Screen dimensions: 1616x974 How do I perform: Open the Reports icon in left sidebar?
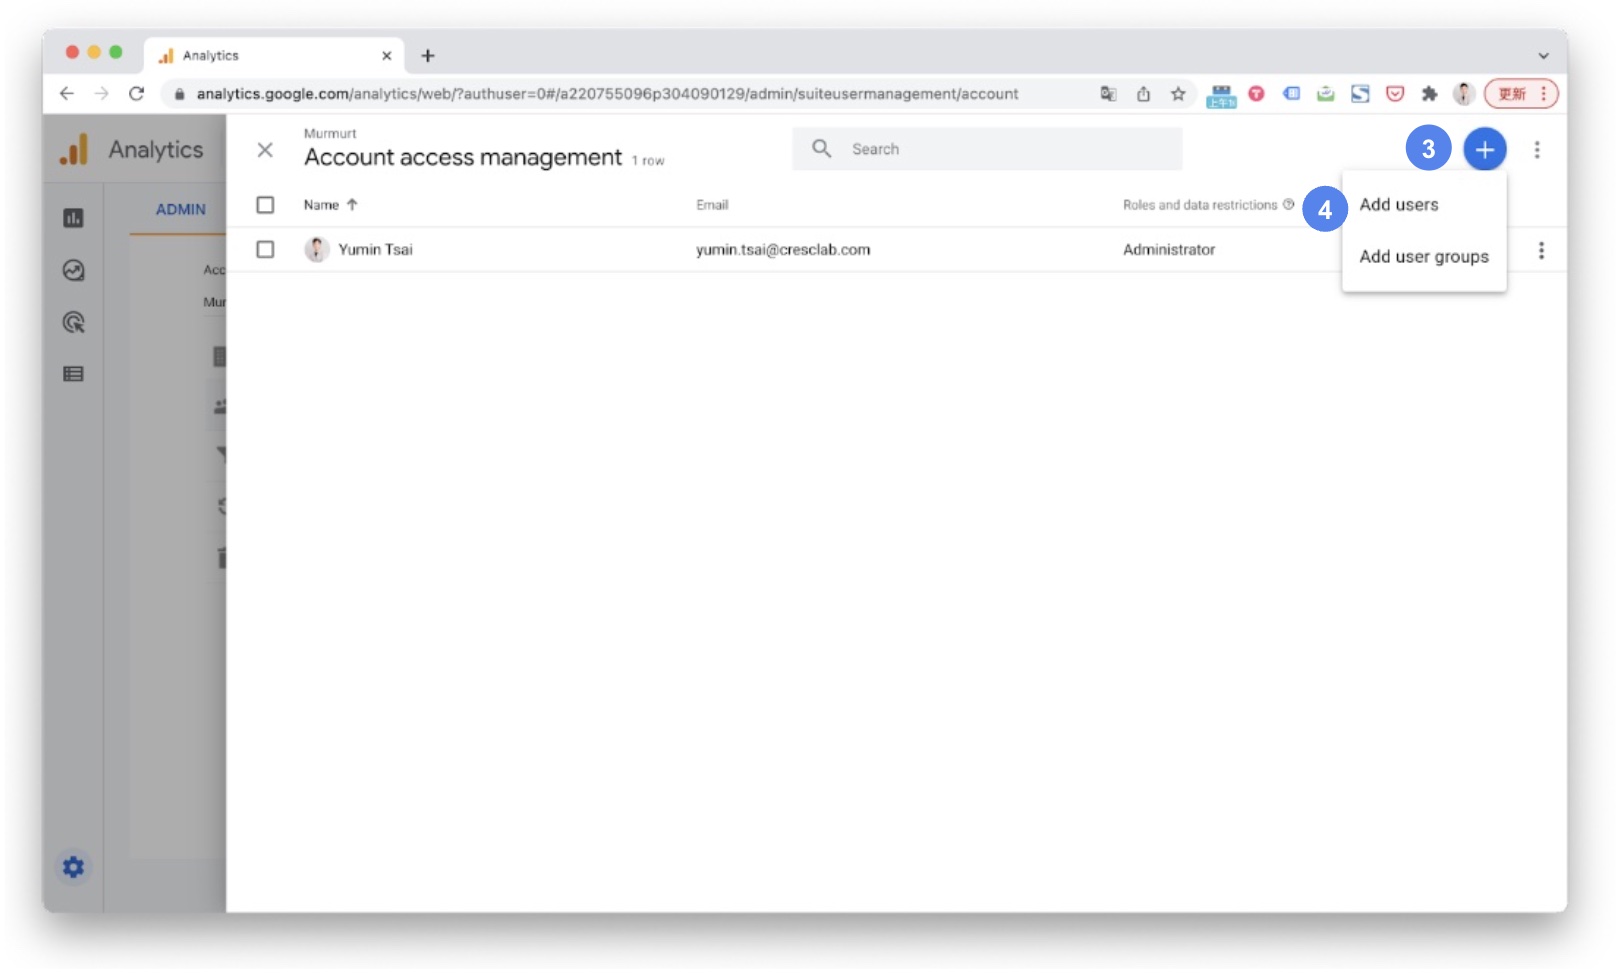[x=73, y=218]
